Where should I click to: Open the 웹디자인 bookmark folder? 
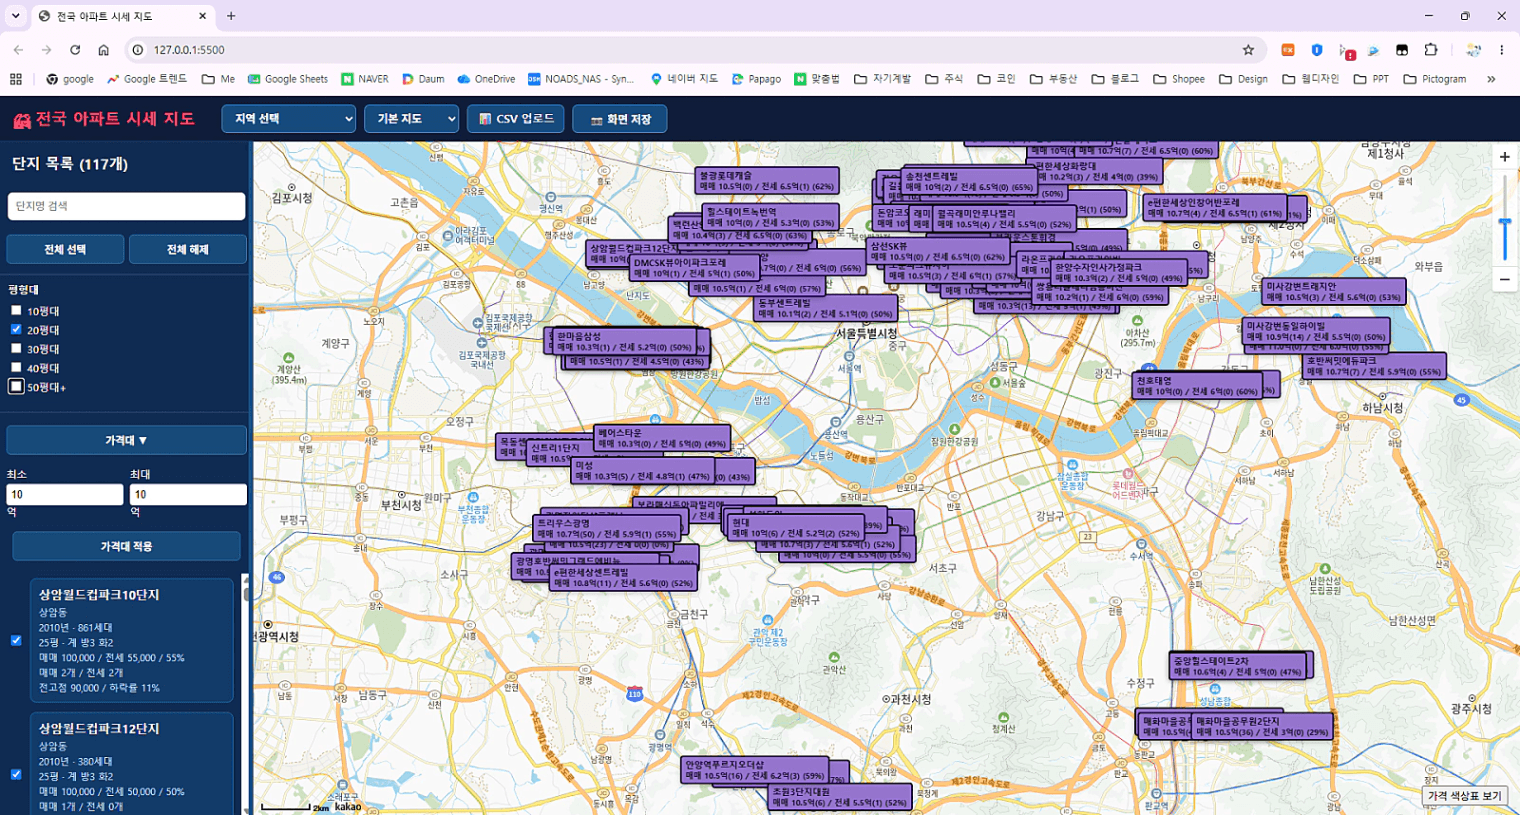[x=1311, y=79]
